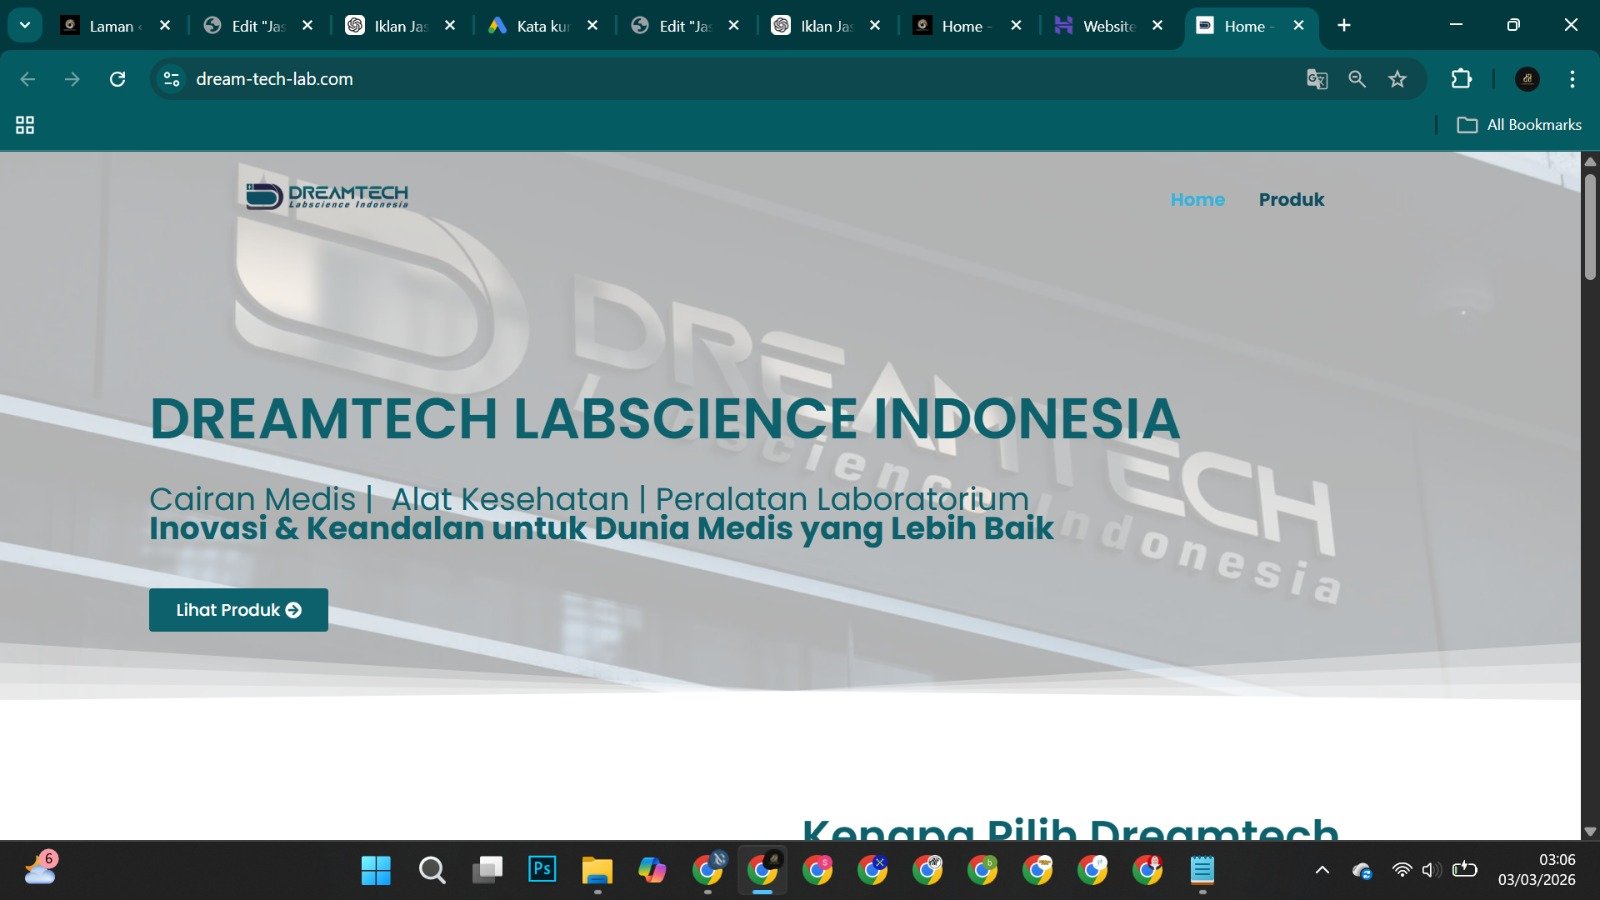The height and width of the screenshot is (900, 1600).
Task: Click the zoom magnifier icon in address bar
Action: click(x=1357, y=79)
